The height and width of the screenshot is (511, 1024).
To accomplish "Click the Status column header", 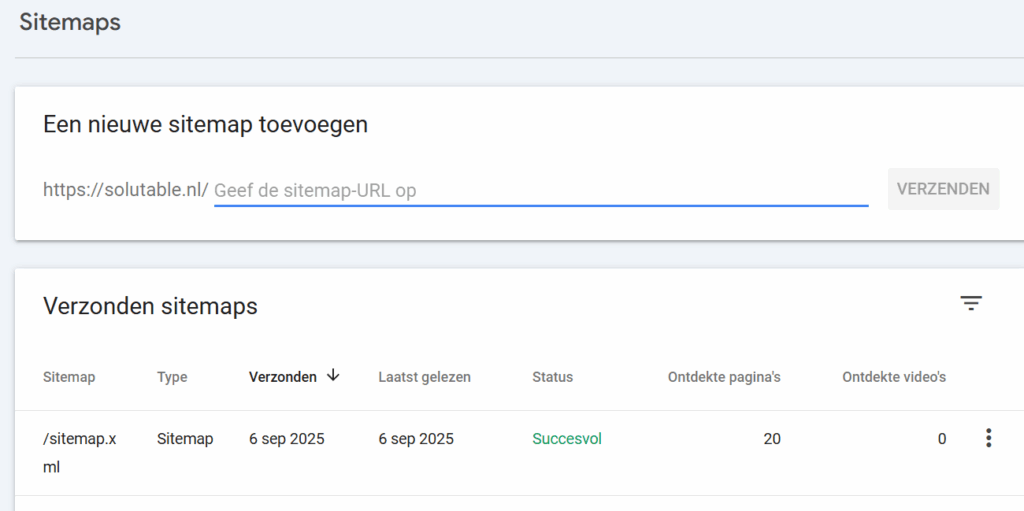I will 552,377.
